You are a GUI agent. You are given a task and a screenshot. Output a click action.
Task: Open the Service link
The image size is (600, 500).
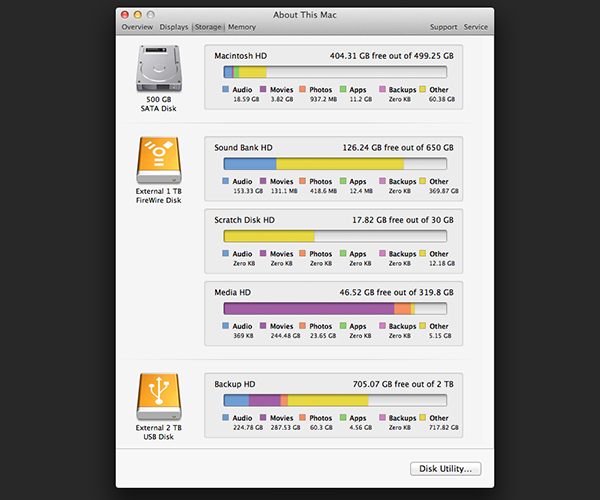pos(476,27)
